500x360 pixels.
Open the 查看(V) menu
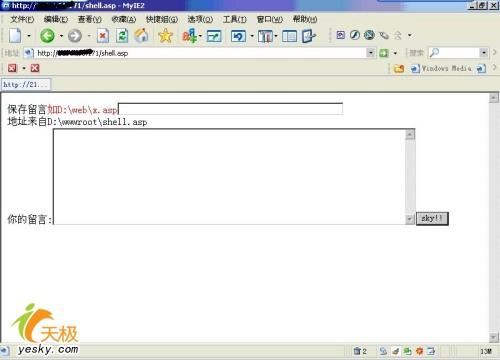pos(90,20)
